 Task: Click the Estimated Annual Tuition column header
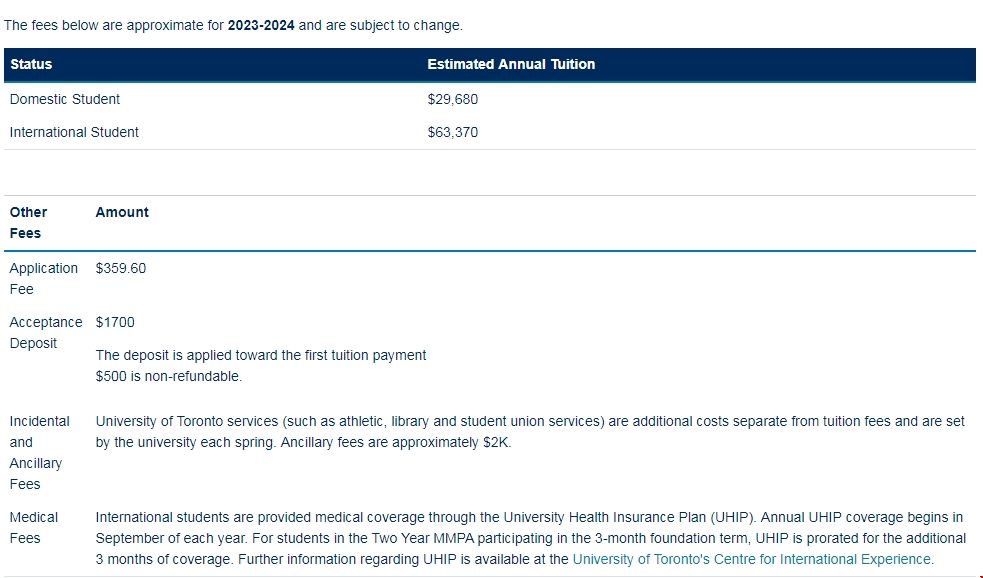511,64
